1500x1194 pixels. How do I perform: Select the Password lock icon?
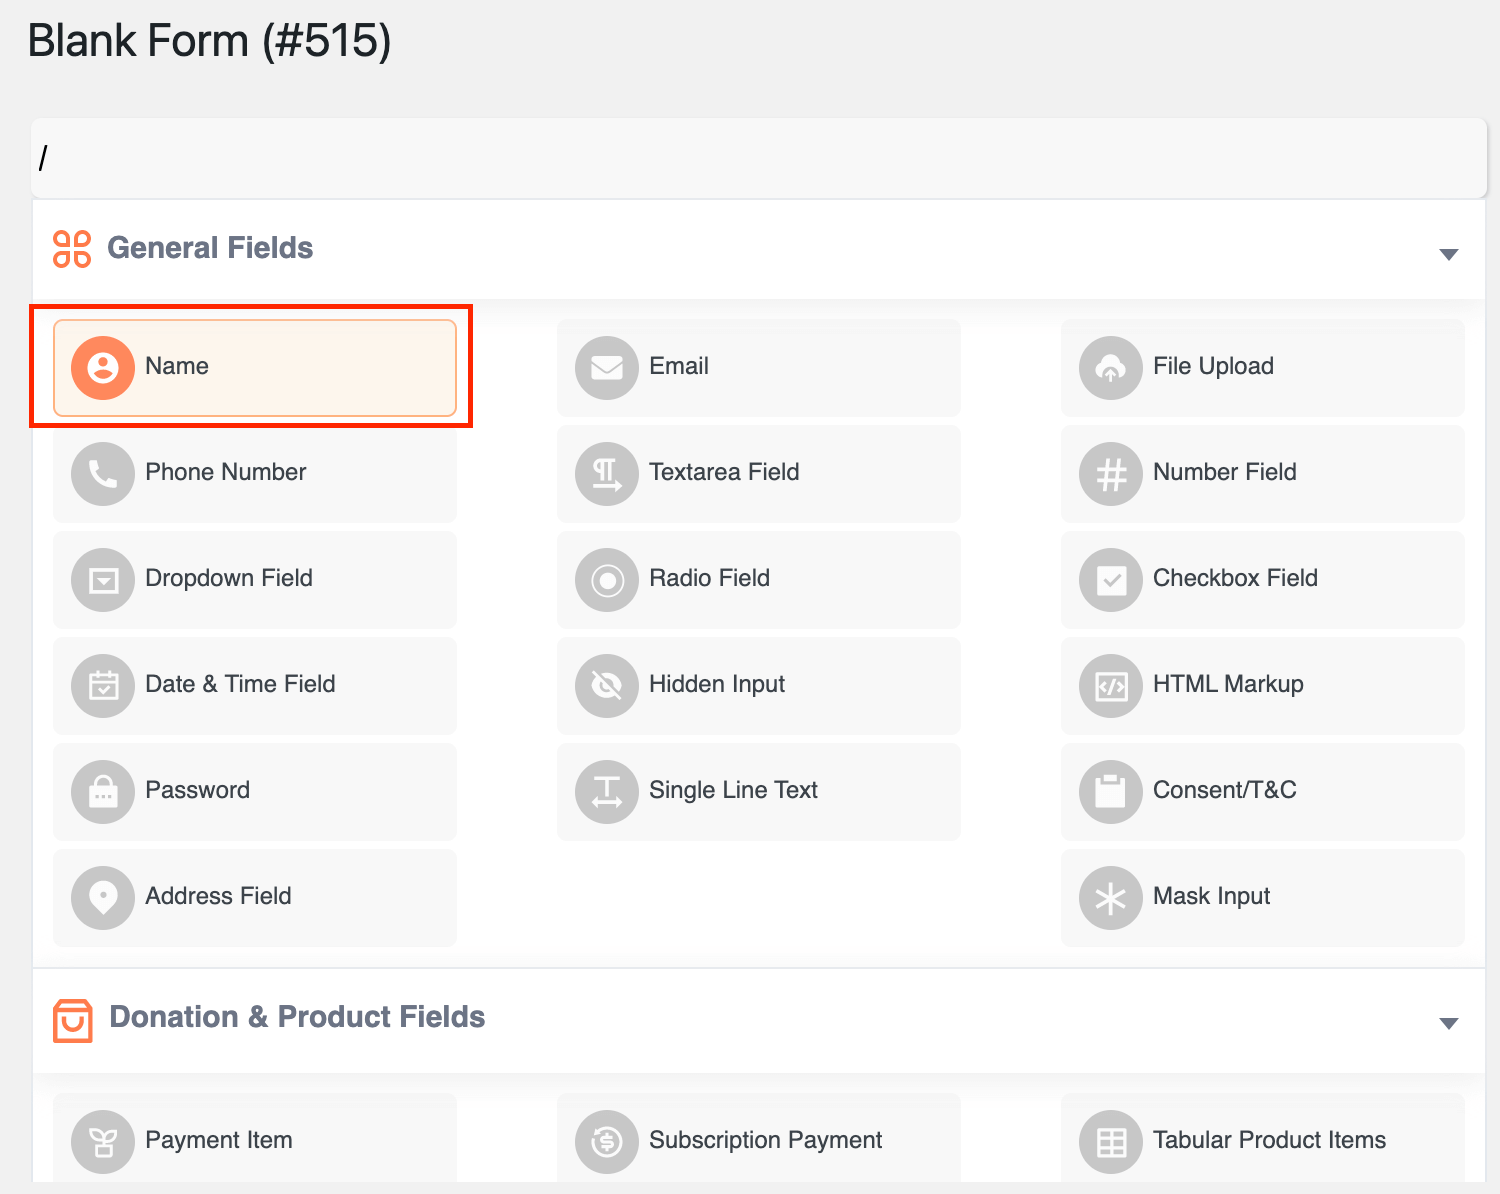click(x=102, y=792)
